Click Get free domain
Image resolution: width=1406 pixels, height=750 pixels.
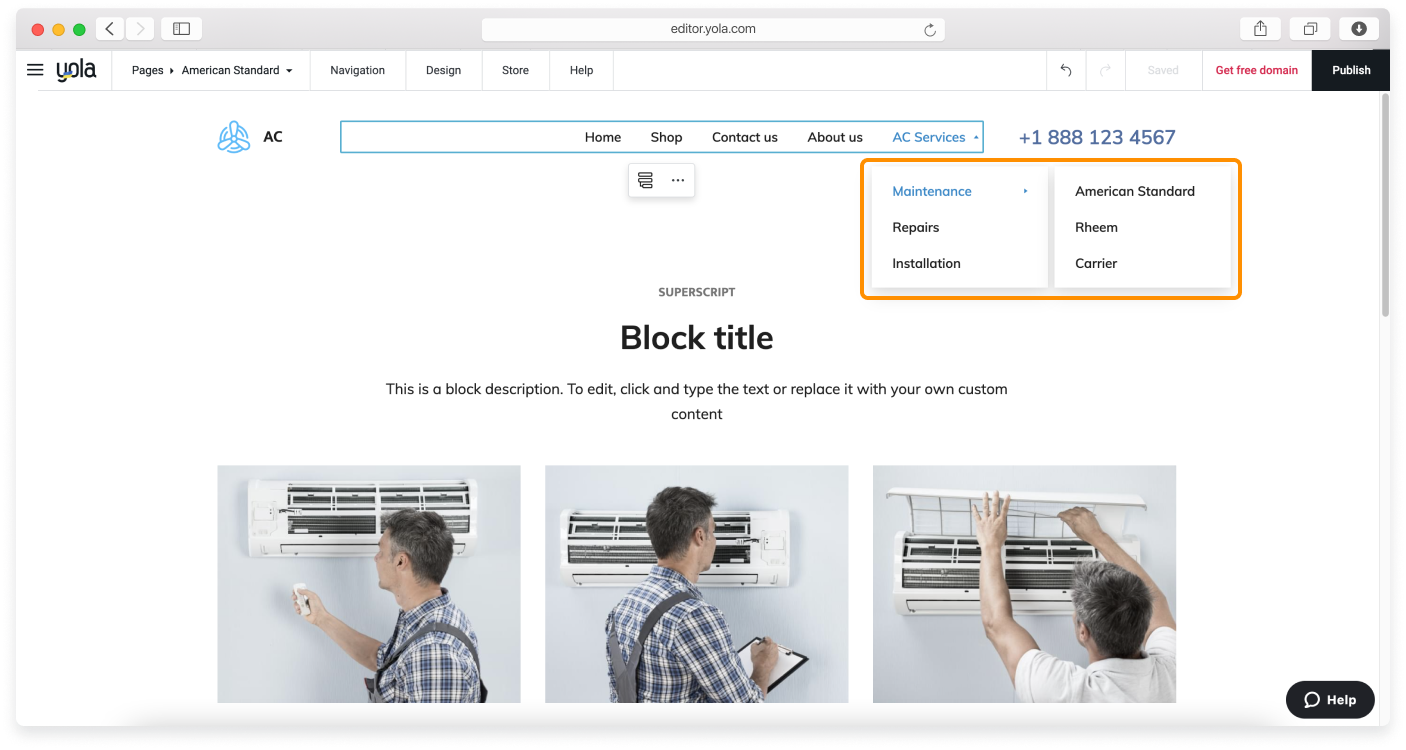pyautogui.click(x=1256, y=70)
